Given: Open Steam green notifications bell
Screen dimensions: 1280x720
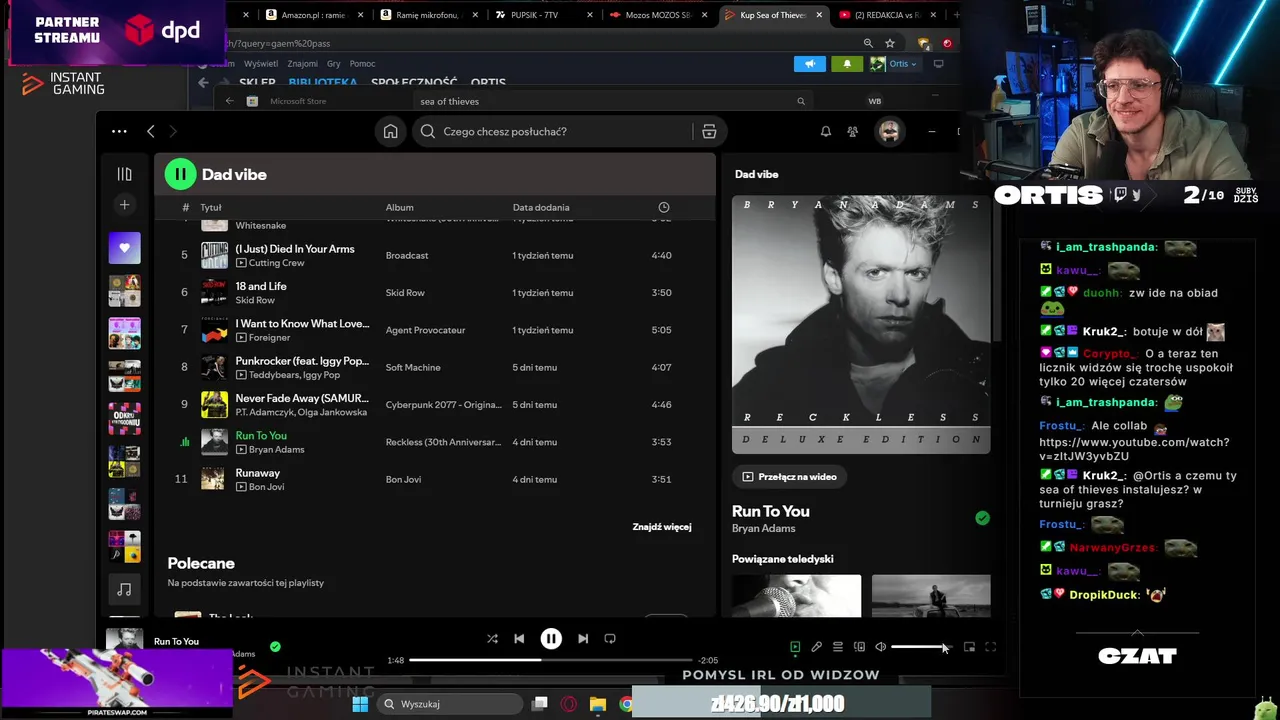Looking at the screenshot, I should [847, 64].
